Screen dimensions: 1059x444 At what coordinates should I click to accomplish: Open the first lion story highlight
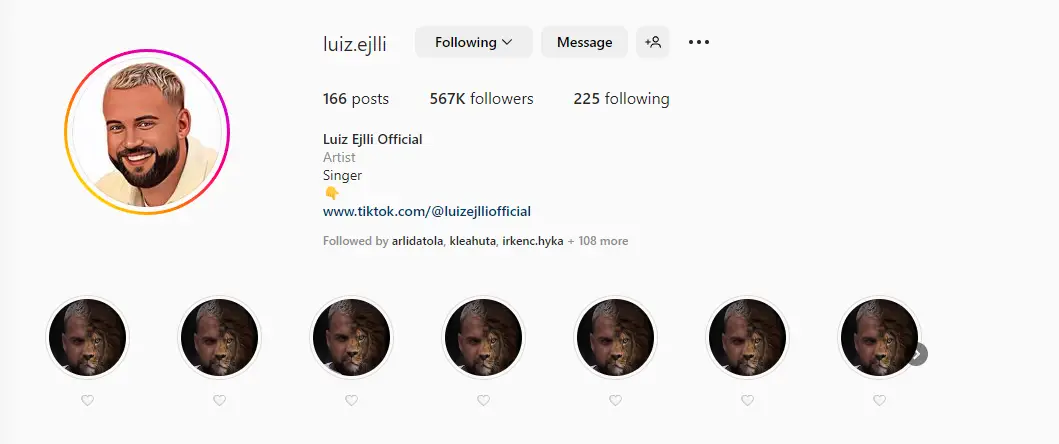87,337
